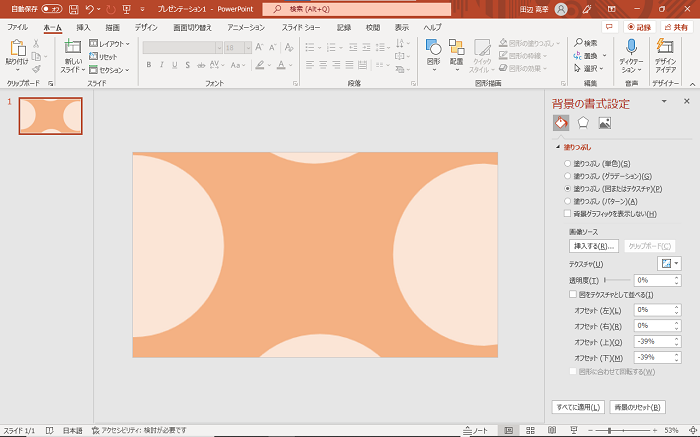
Task: Open the Shapes (図形) gallery icon
Action: (x=433, y=48)
